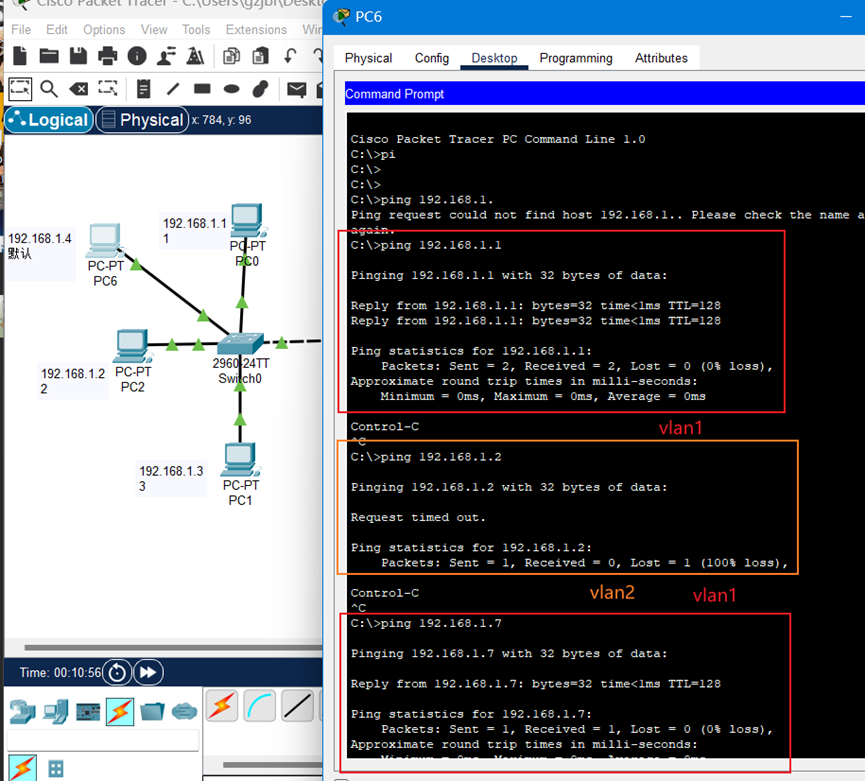Pick the Draw Ellipse tool
This screenshot has height=781, width=865.
232,89
